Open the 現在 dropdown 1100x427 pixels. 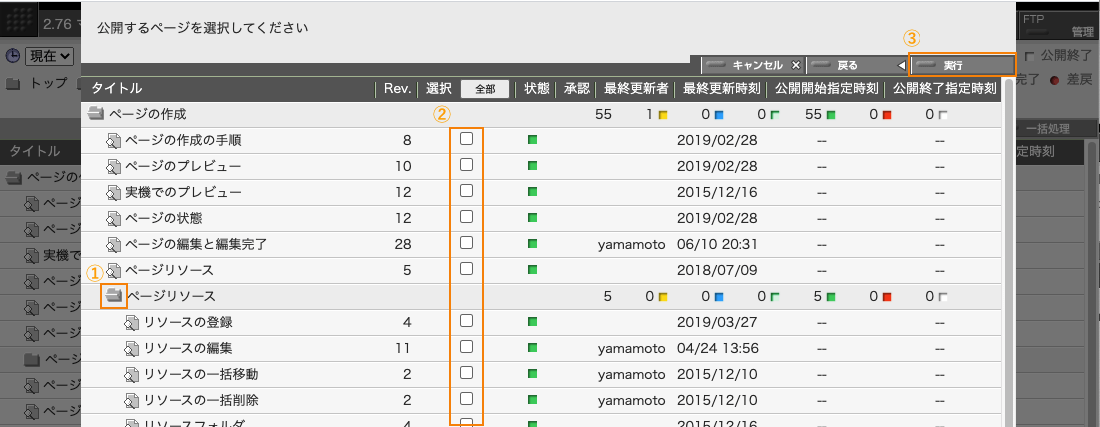[49, 58]
